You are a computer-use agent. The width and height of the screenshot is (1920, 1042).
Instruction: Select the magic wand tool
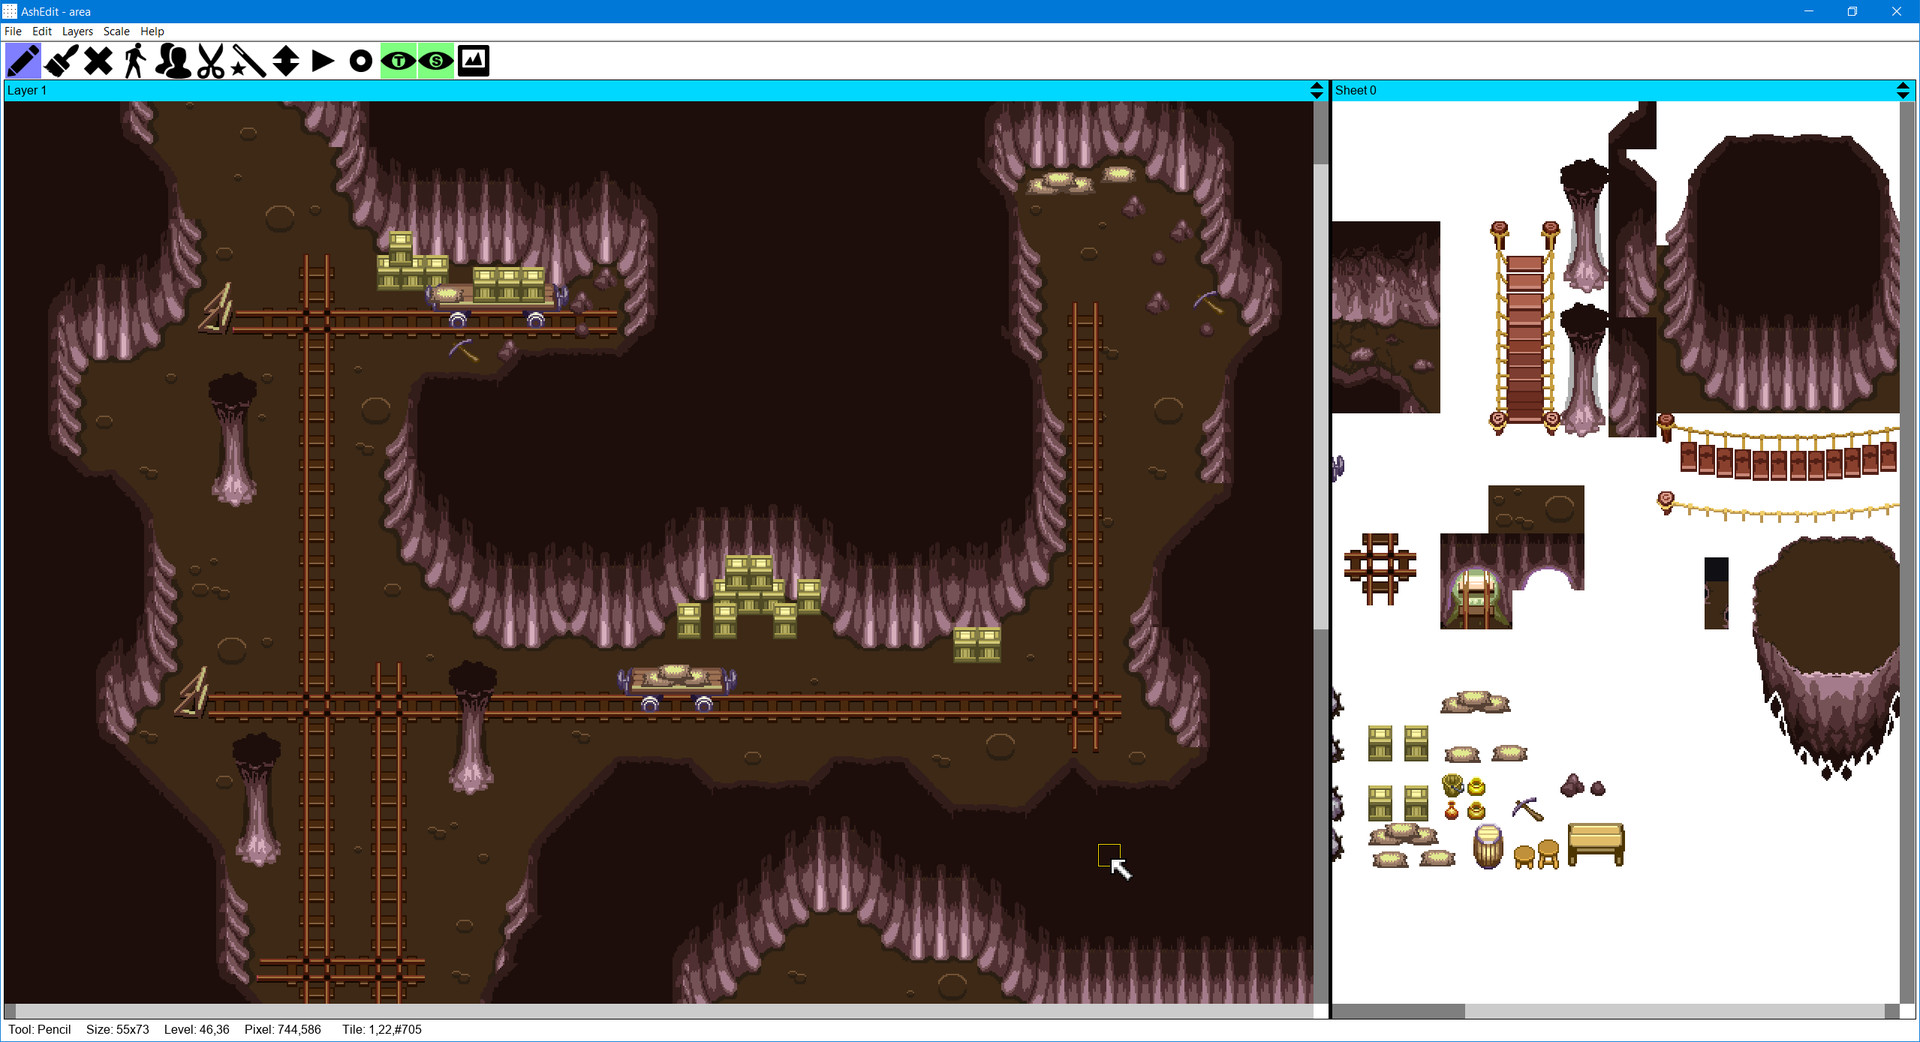(x=248, y=61)
